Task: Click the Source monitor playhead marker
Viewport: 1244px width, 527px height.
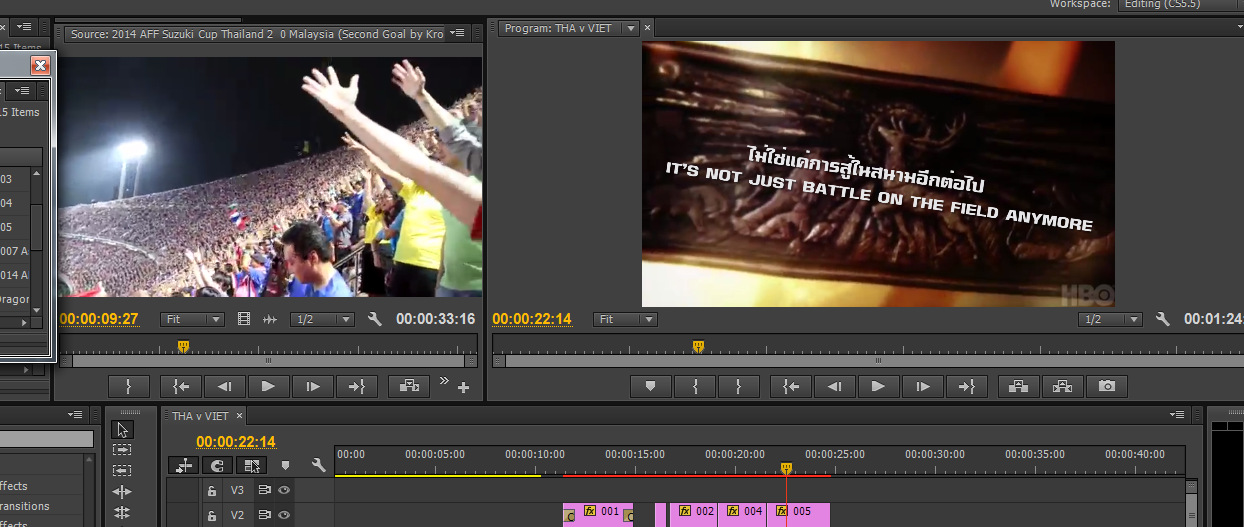Action: [183, 346]
